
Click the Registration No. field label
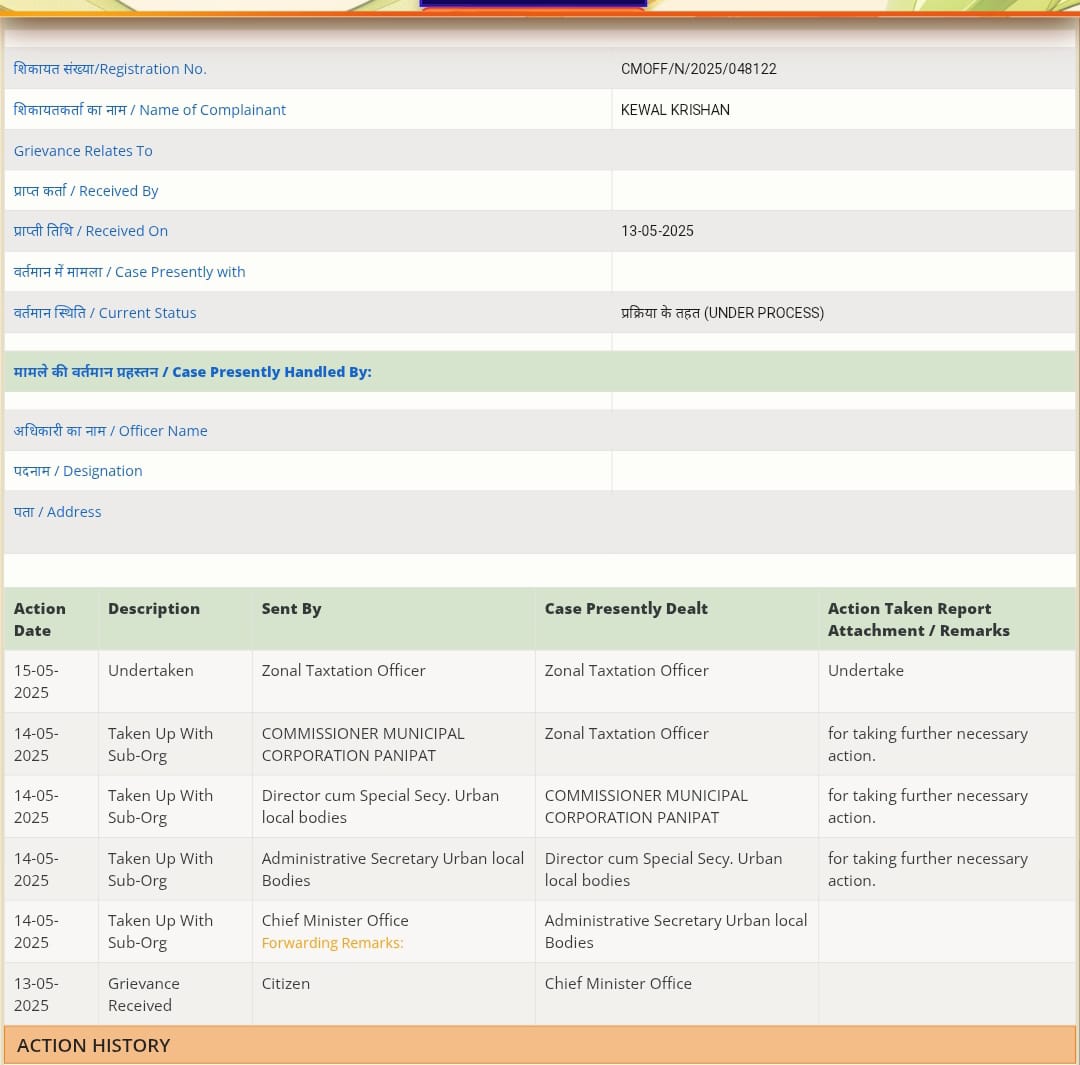[110, 69]
